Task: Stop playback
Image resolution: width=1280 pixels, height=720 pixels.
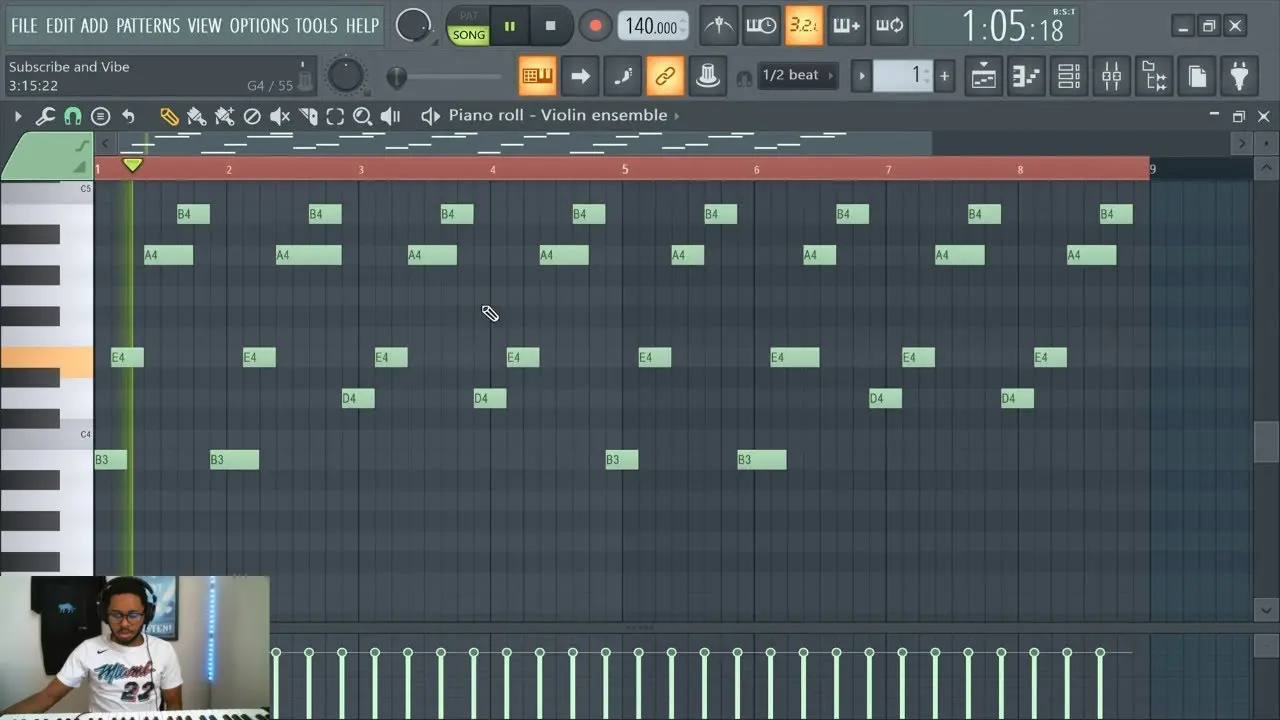Action: click(x=550, y=26)
